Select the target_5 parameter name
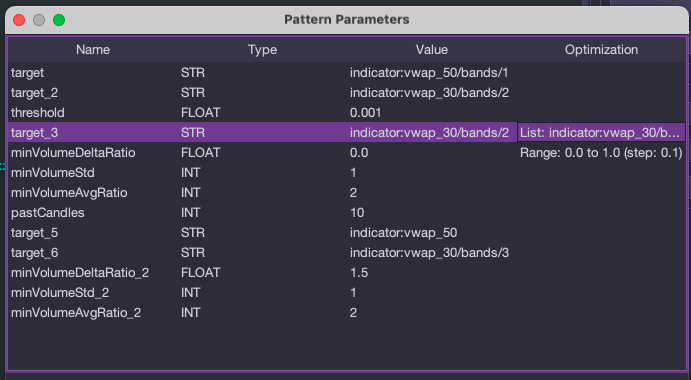691x380 pixels. [34, 232]
